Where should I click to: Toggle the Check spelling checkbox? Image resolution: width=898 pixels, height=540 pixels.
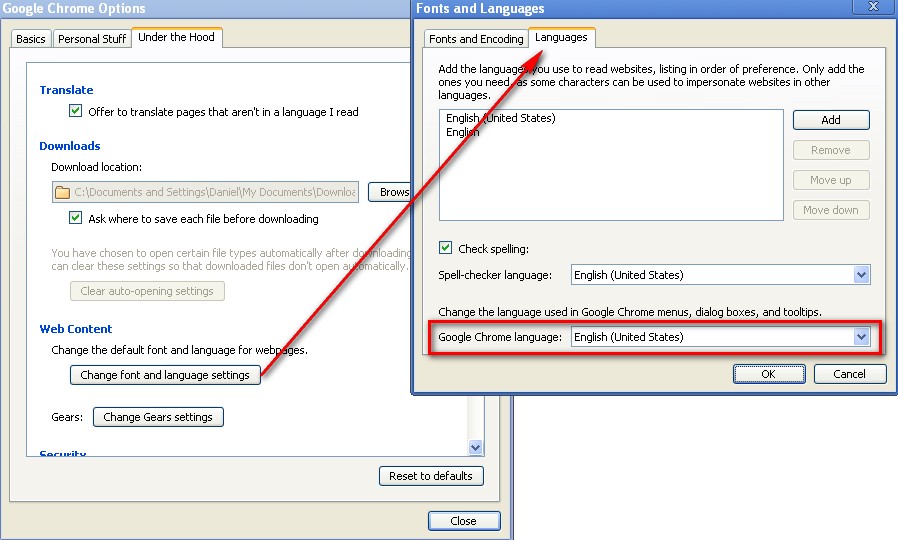point(445,247)
